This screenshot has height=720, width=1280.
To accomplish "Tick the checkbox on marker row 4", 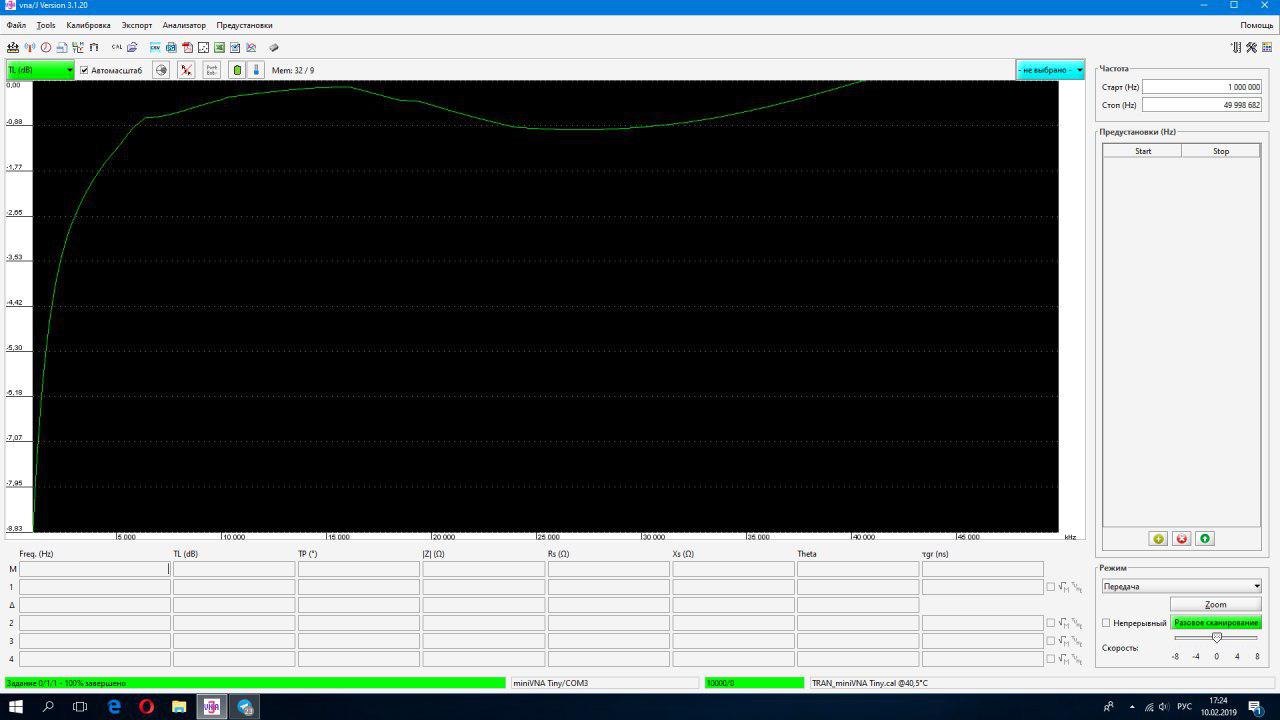I will (x=1050, y=659).
